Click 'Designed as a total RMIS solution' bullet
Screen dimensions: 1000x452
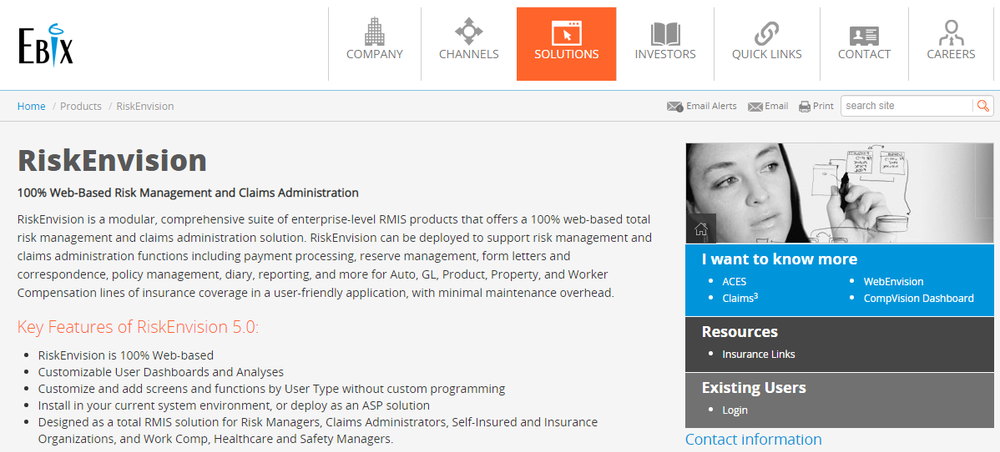pyautogui.click(x=318, y=430)
